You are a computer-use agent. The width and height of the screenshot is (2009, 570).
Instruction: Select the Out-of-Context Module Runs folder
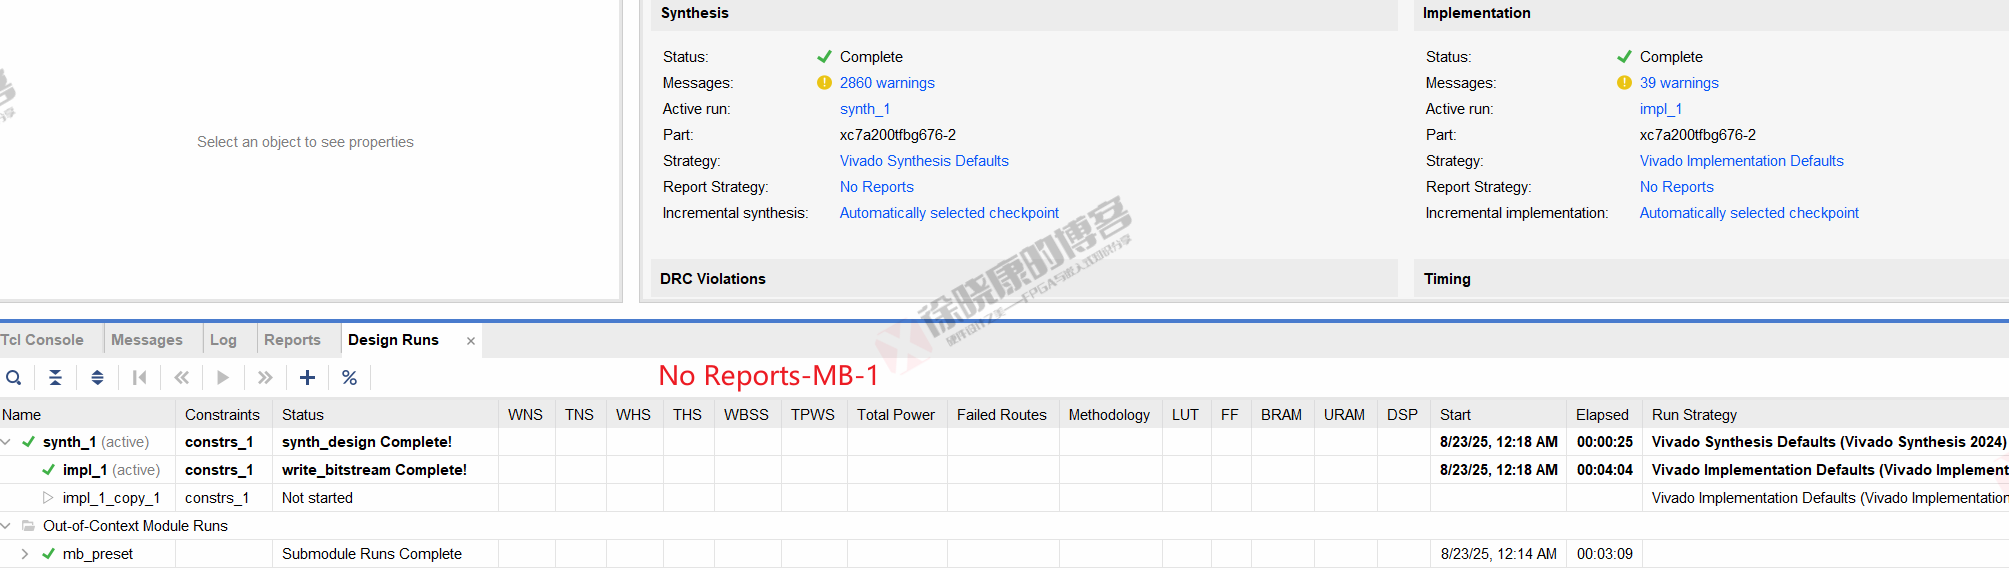135,526
